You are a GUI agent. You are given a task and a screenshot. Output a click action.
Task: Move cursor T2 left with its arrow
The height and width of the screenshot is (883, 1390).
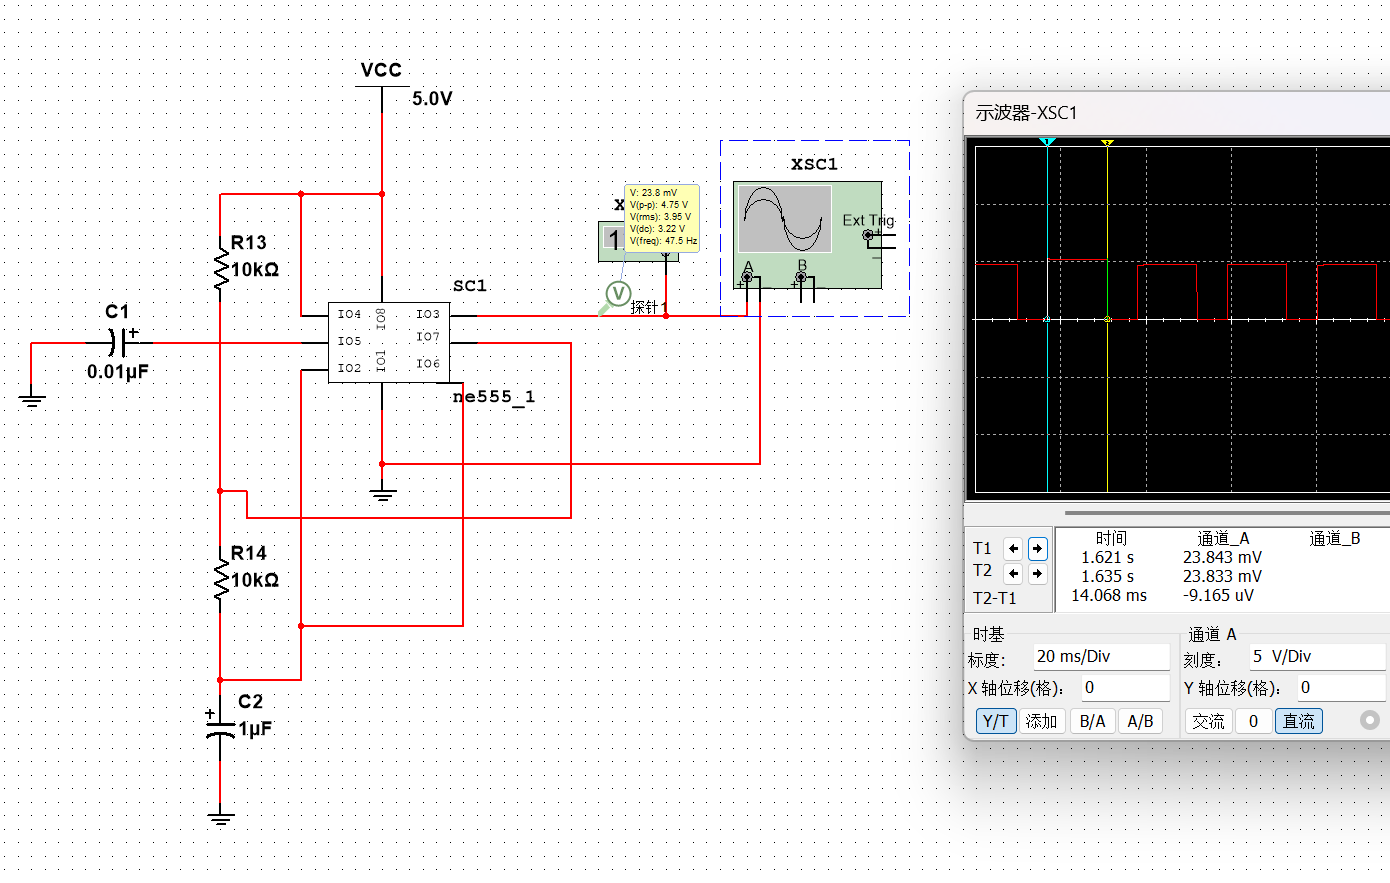click(x=1013, y=573)
